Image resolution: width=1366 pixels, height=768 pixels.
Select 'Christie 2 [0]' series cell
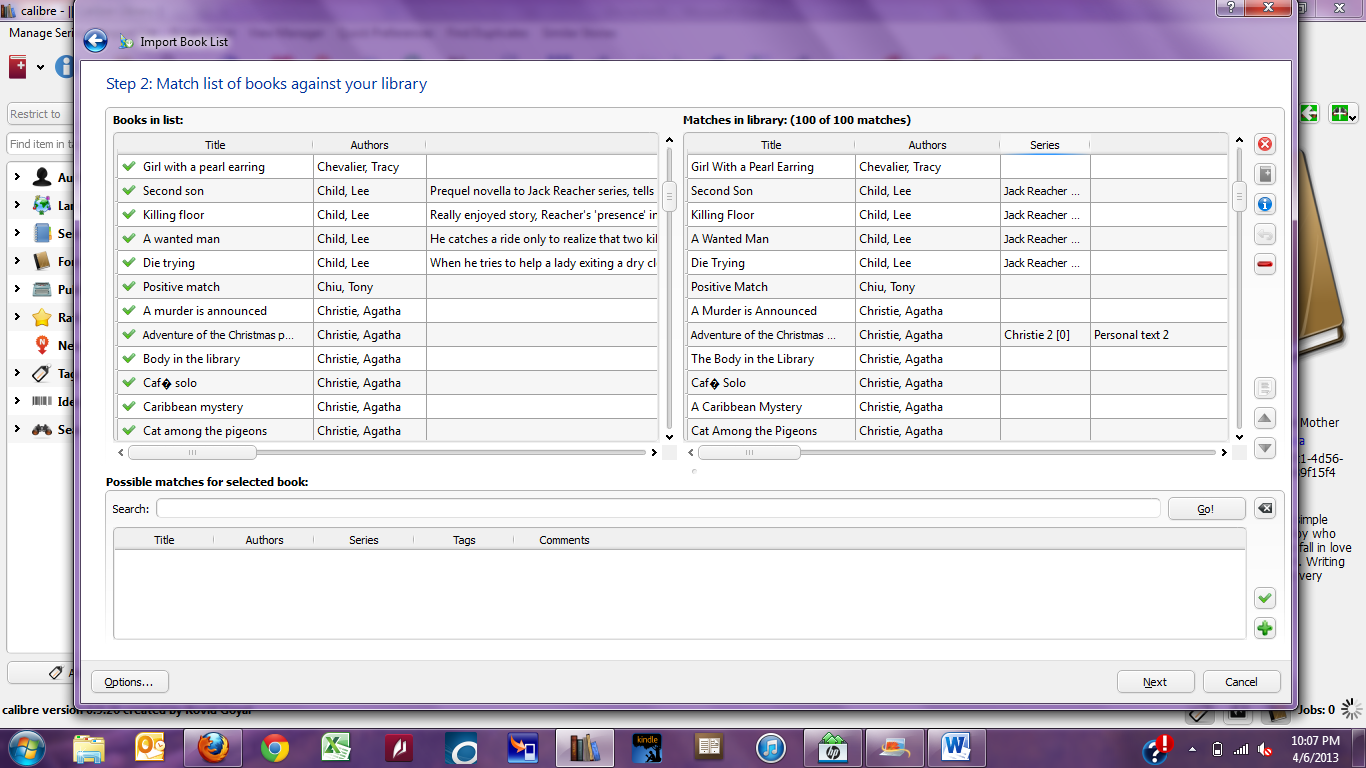(x=1045, y=335)
